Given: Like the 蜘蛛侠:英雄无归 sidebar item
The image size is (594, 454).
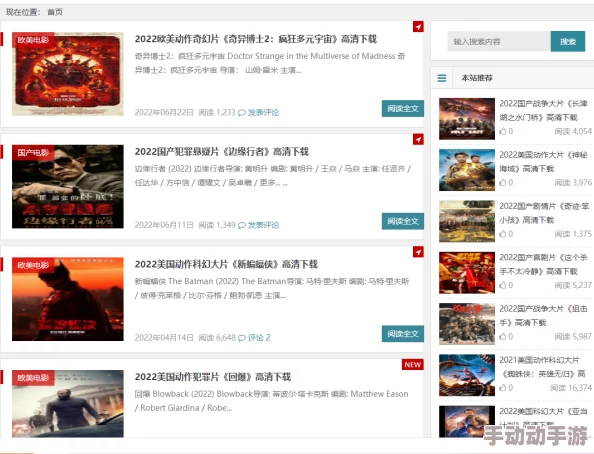Looking at the screenshot, I should [x=503, y=387].
